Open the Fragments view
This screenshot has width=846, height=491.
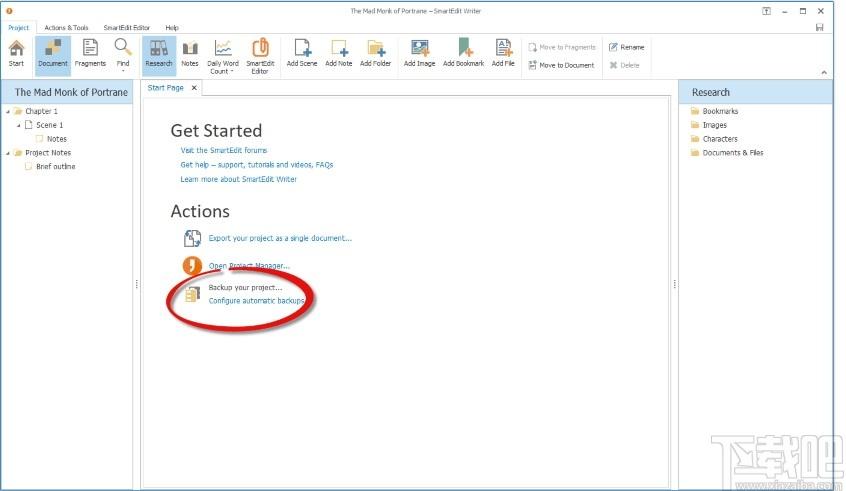[x=90, y=53]
